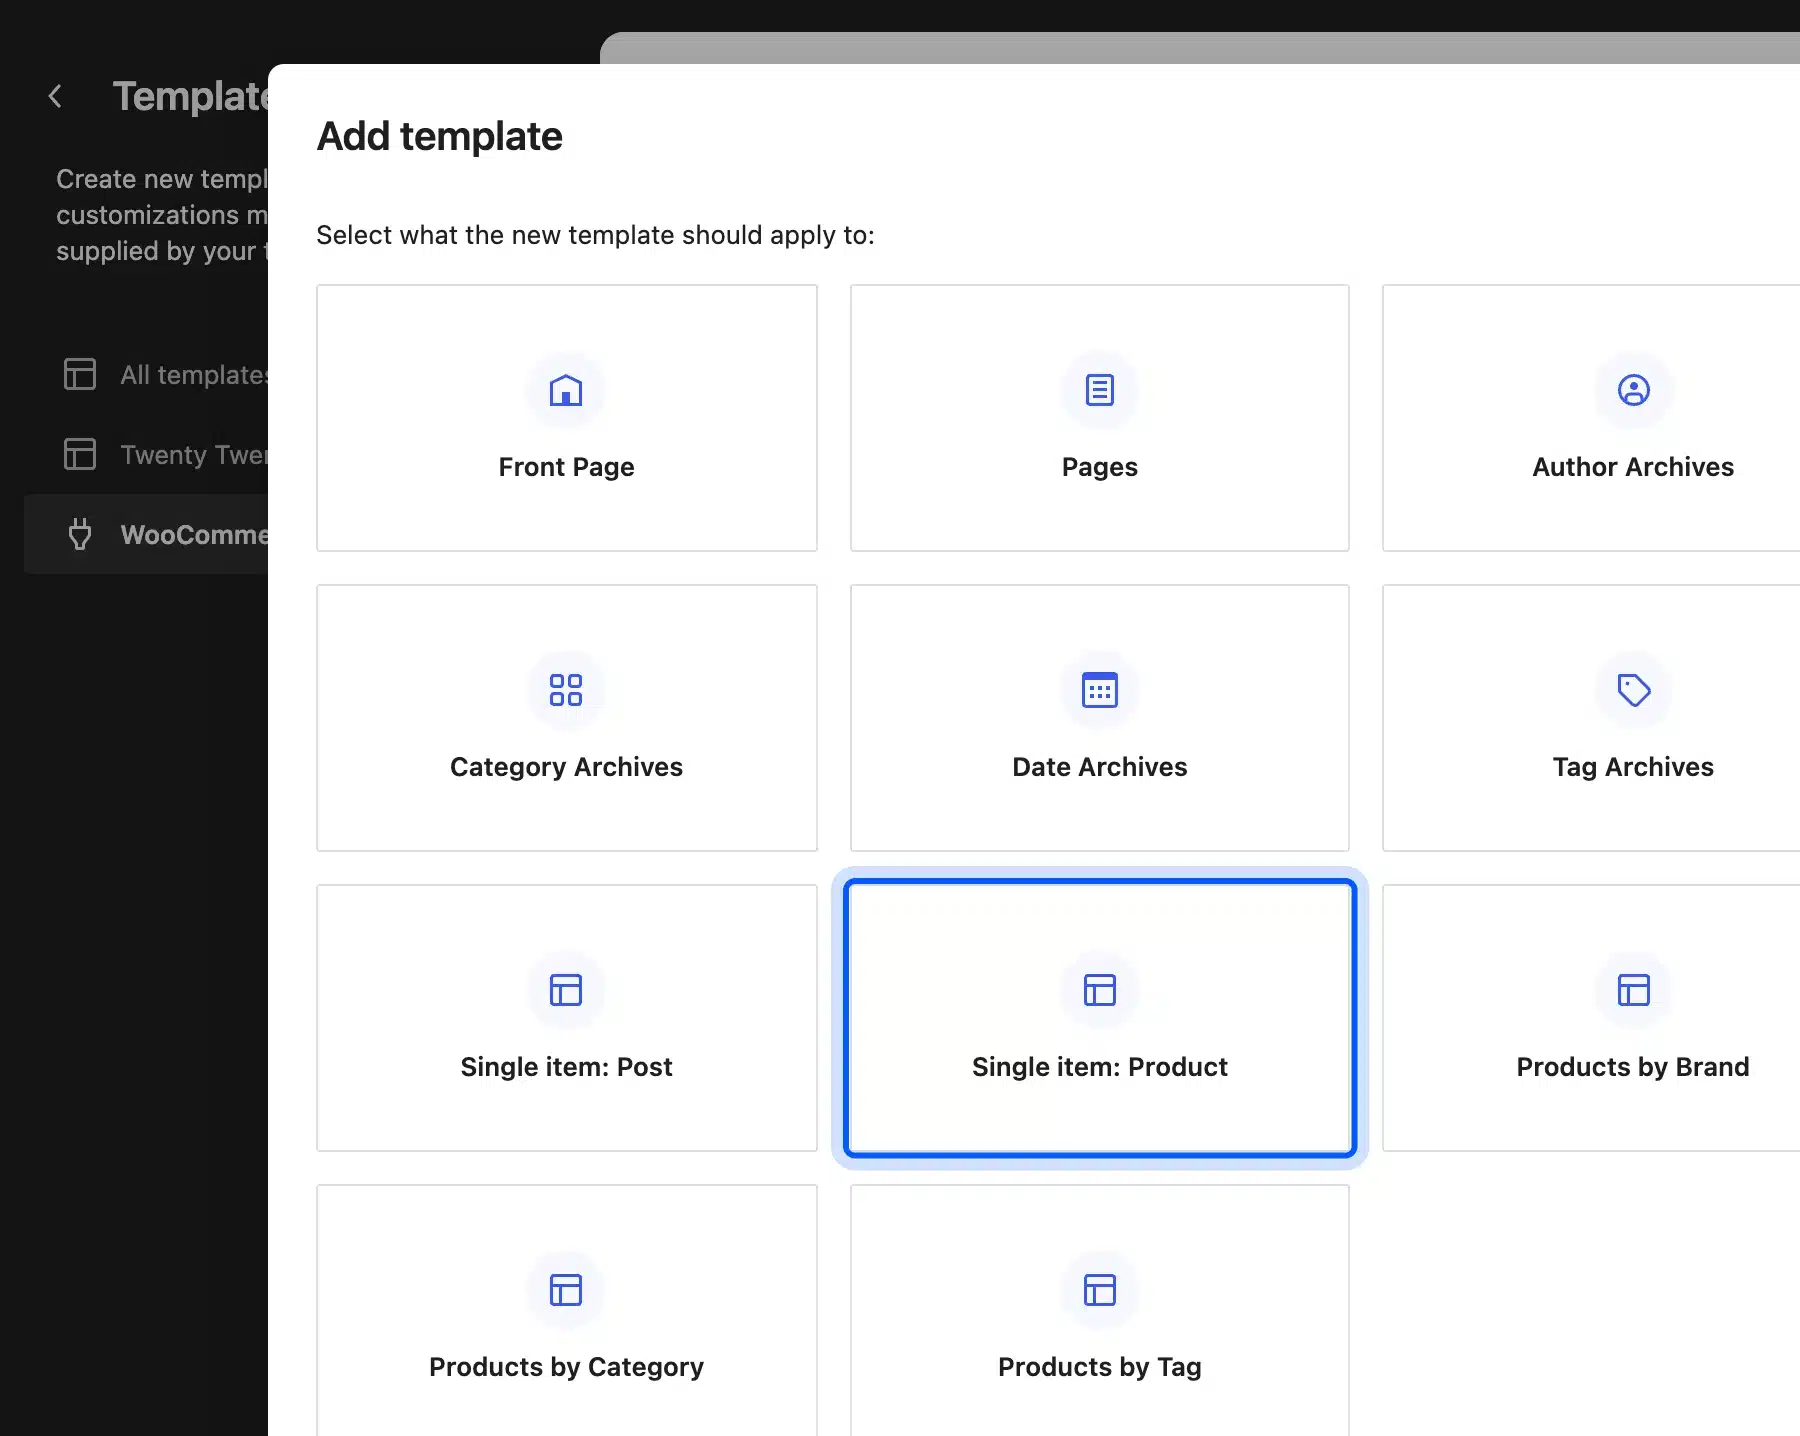Choose the Single item: Product label

[1100, 1067]
